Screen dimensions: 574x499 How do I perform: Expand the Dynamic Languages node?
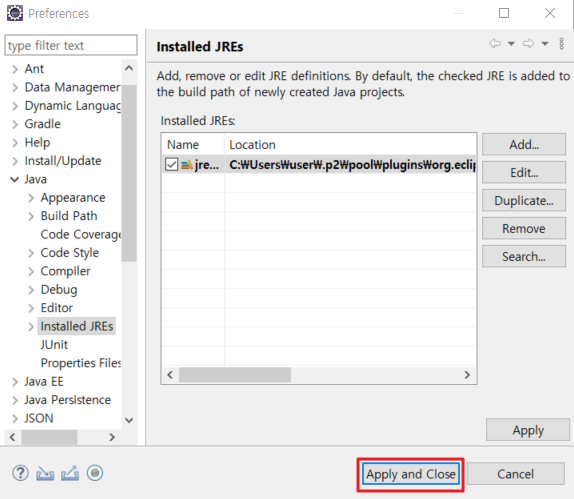click(x=15, y=106)
